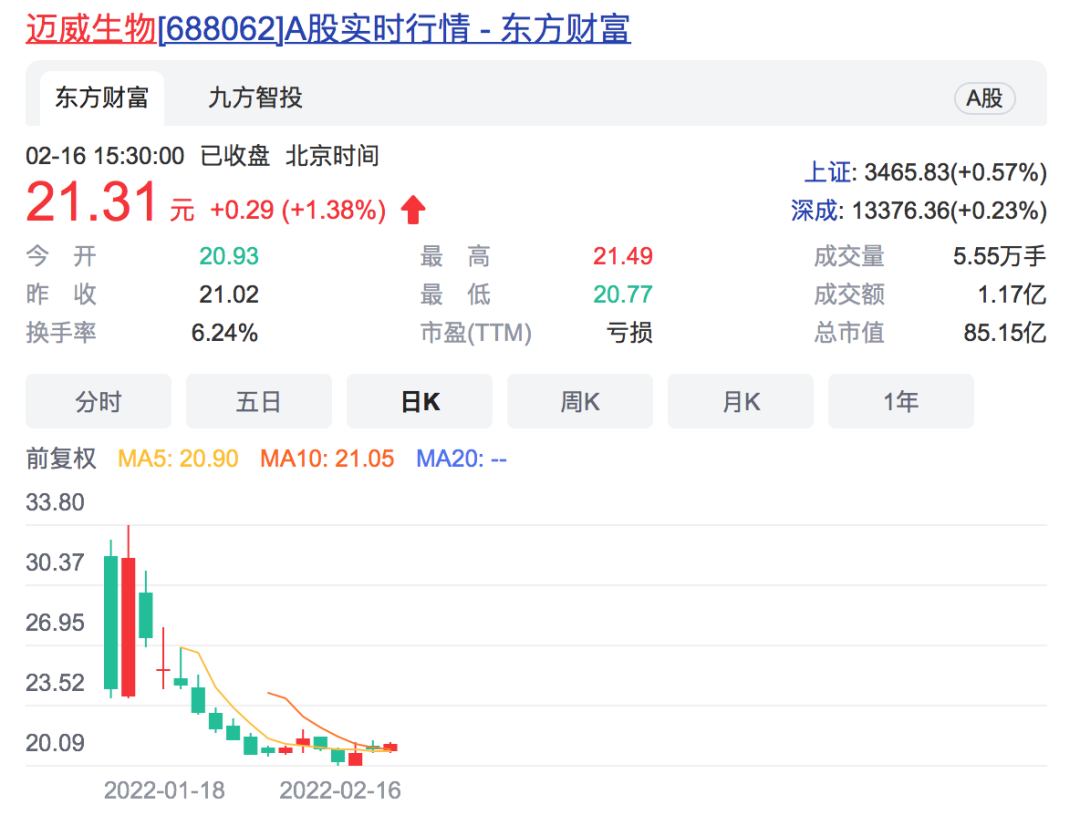This screenshot has width=1080, height=815.
Task: Switch chart to 五日 view
Action: pos(259,402)
